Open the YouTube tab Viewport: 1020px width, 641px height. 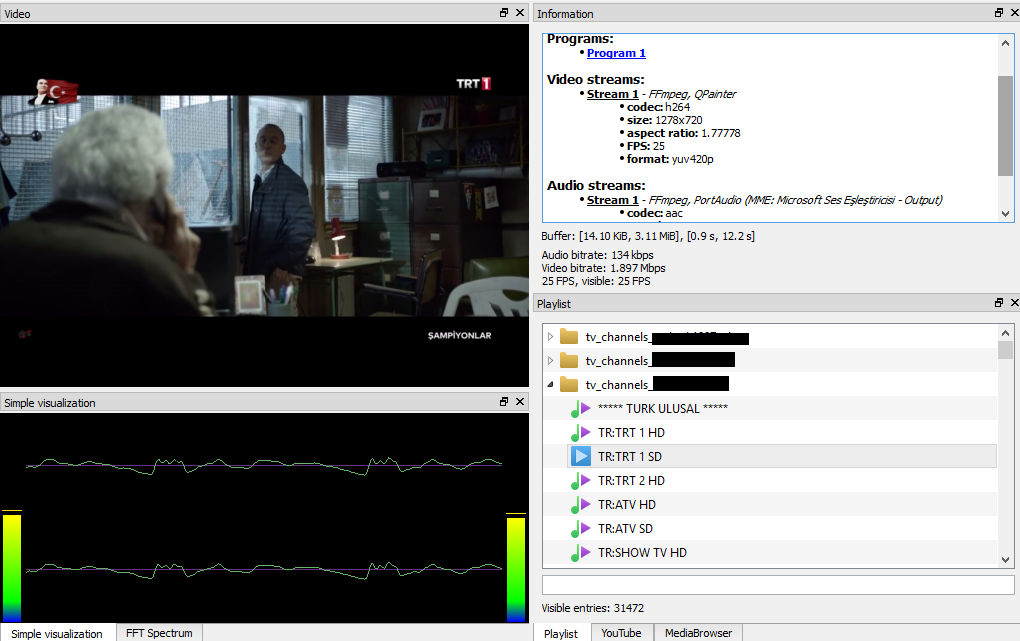coord(621,633)
